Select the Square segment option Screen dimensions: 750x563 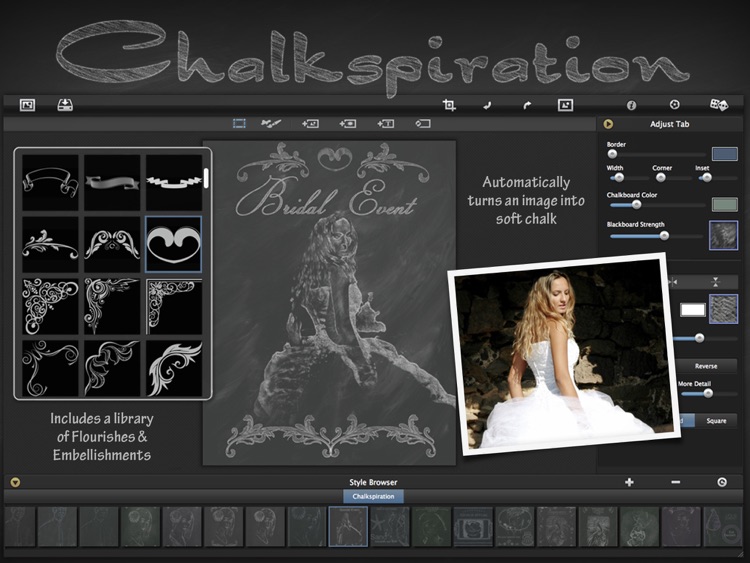(716, 421)
